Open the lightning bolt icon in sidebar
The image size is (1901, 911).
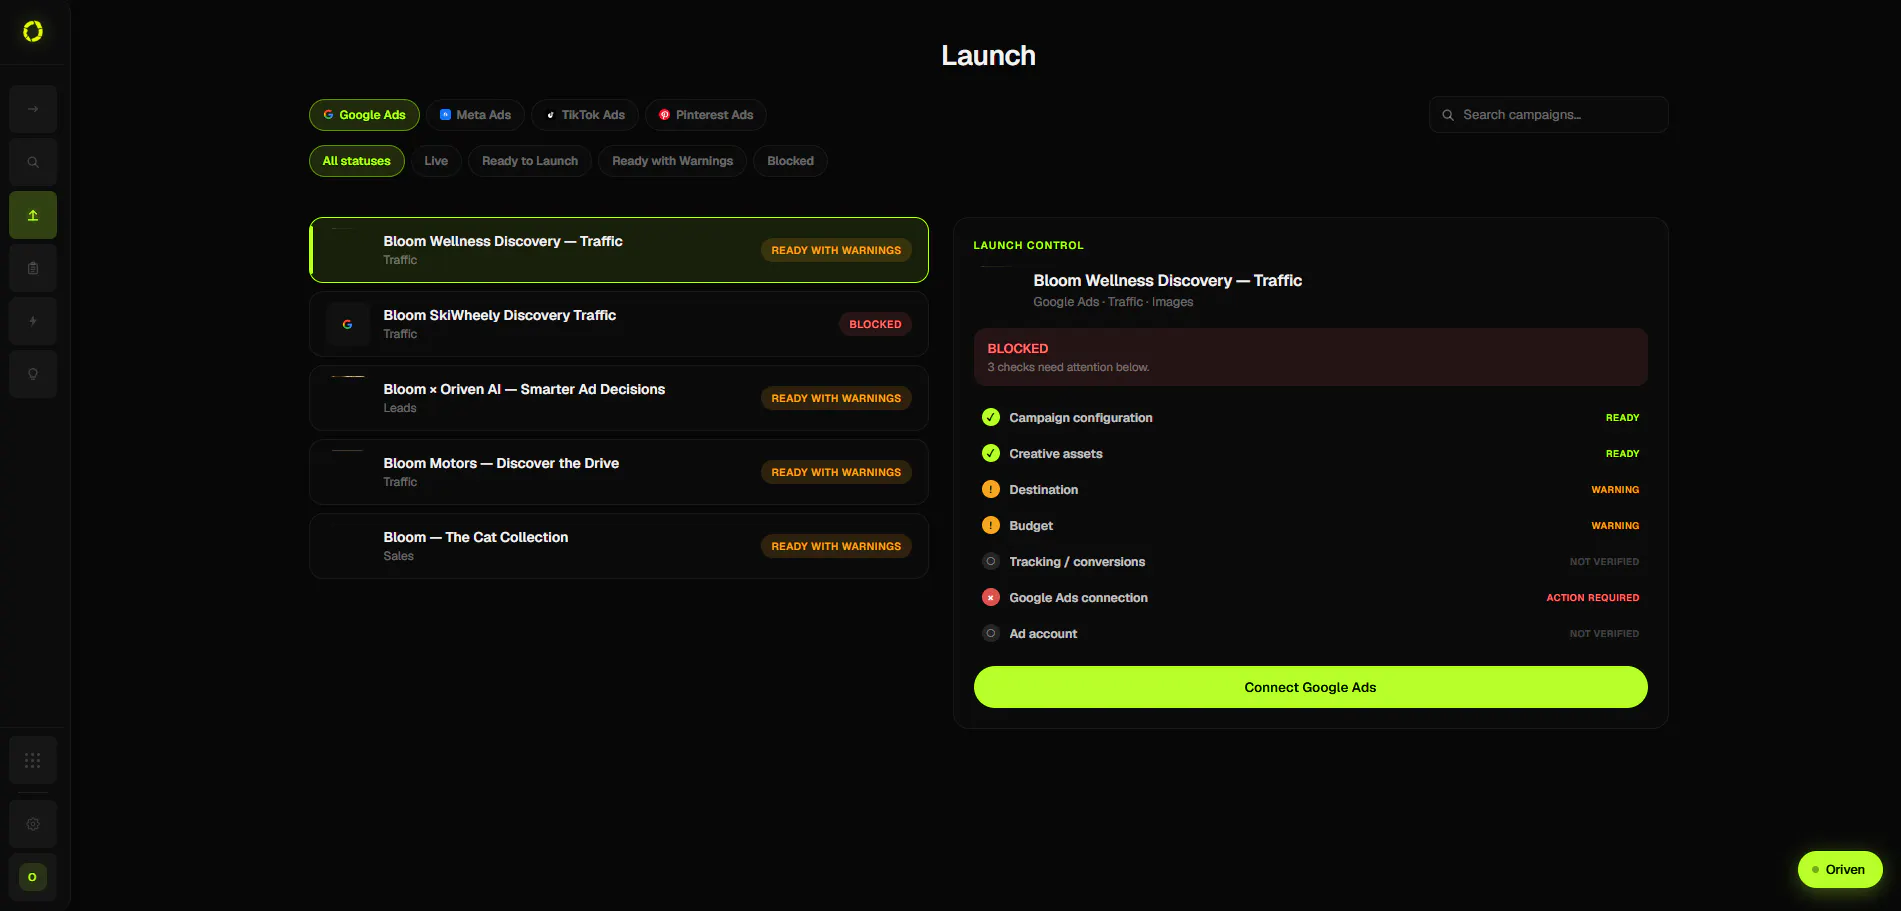click(x=33, y=321)
